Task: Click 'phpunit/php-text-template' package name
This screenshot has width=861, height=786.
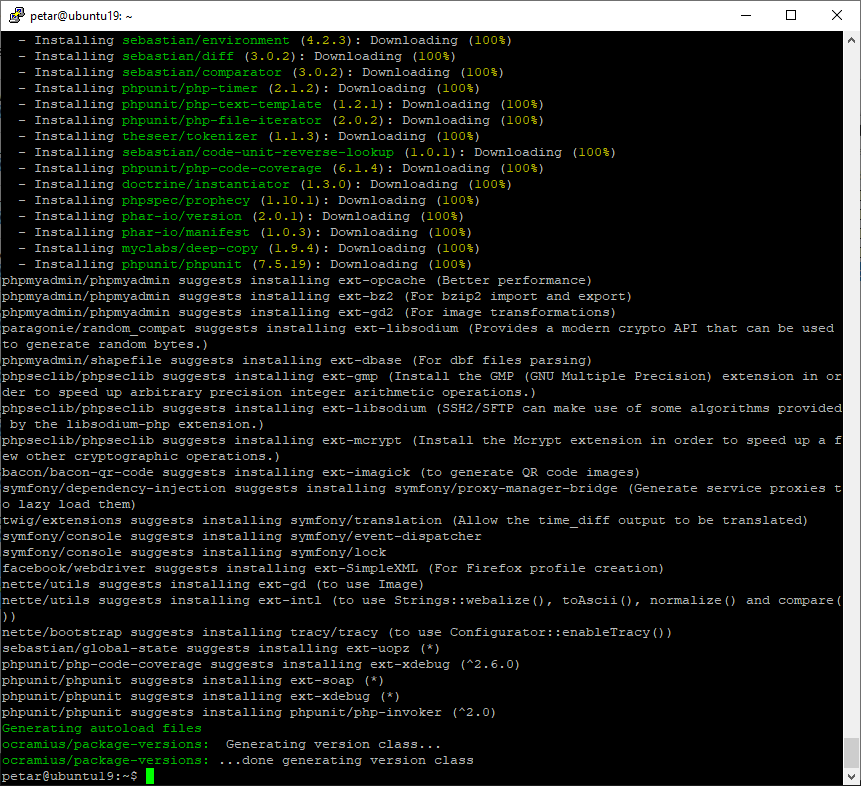Action: point(221,104)
